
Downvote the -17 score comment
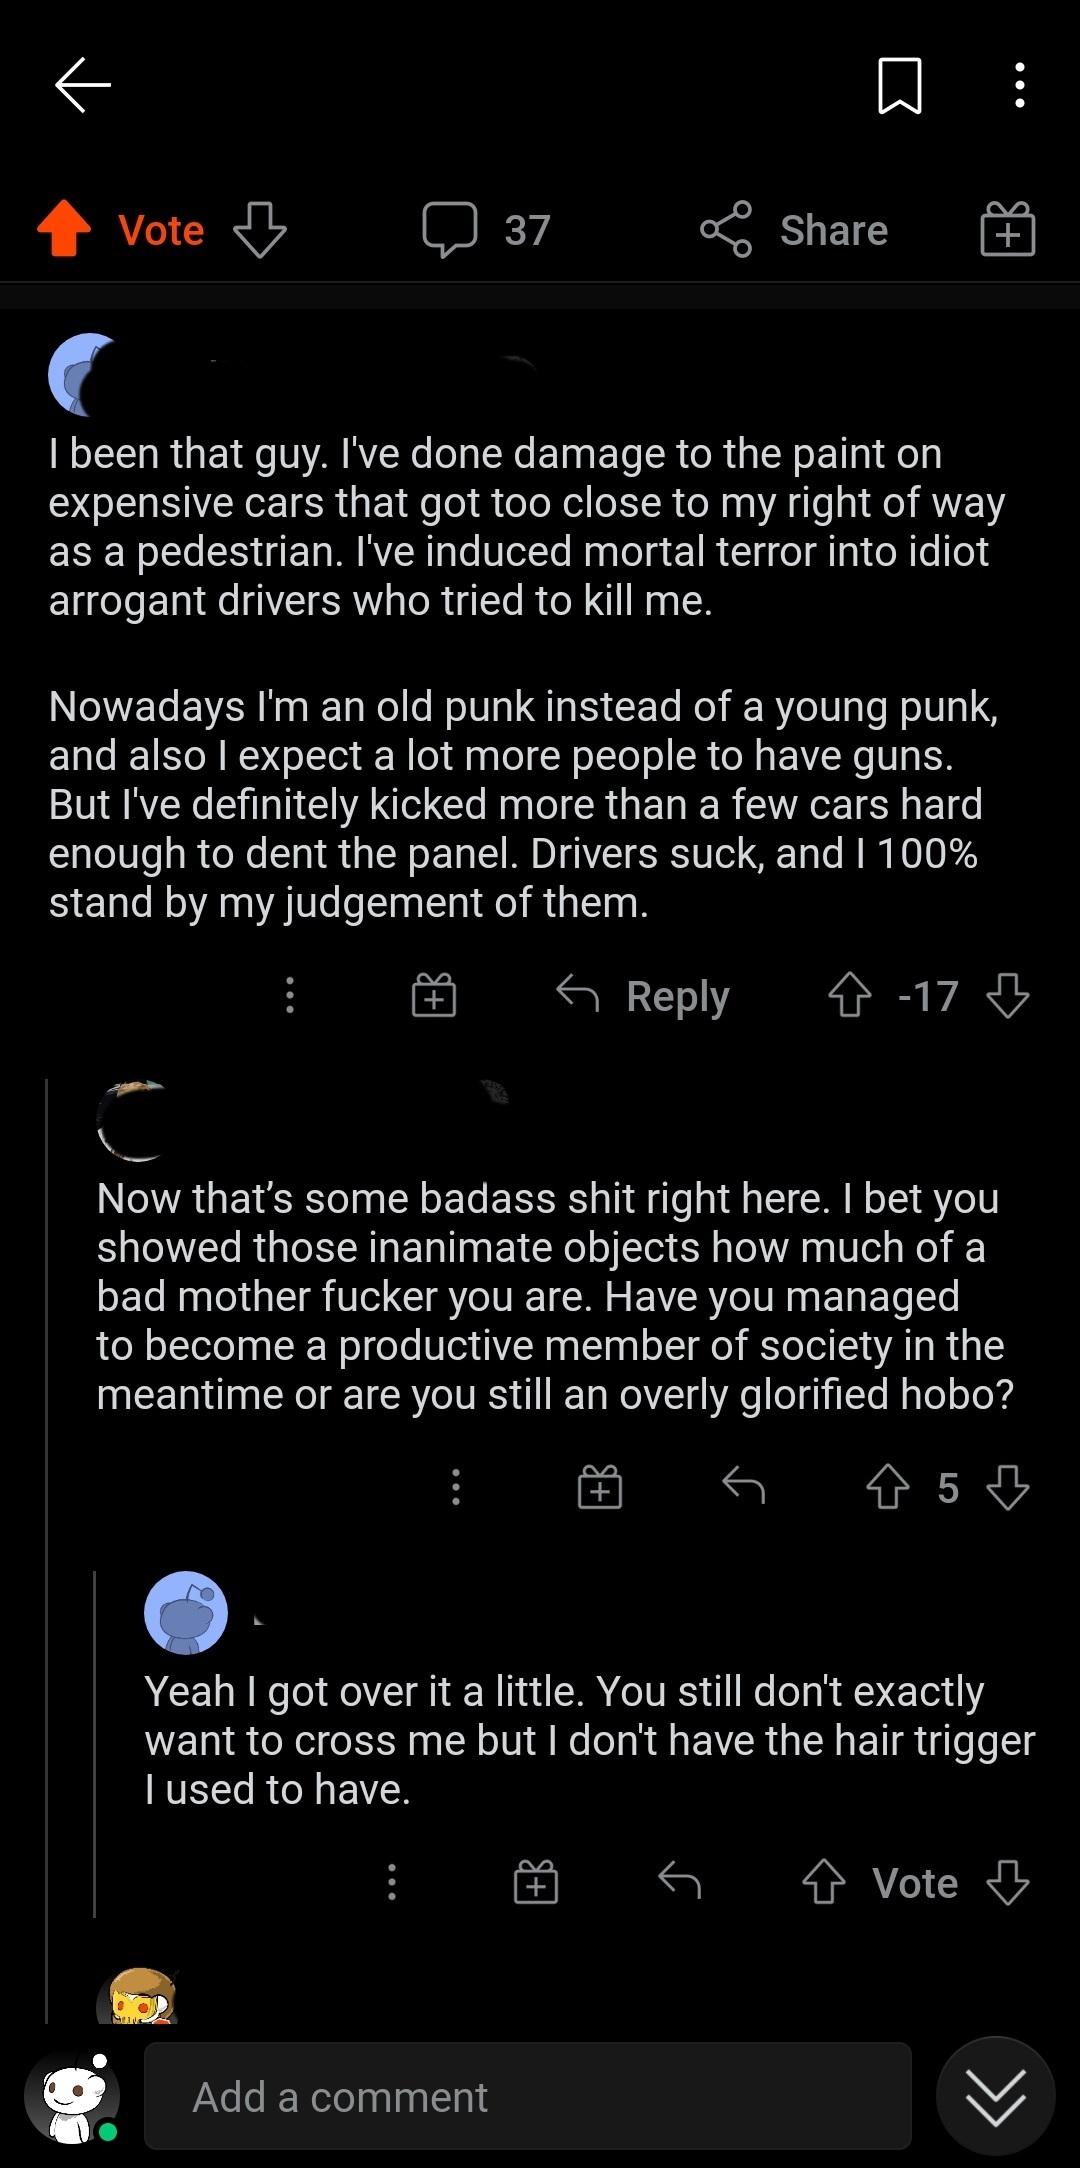coord(1007,995)
